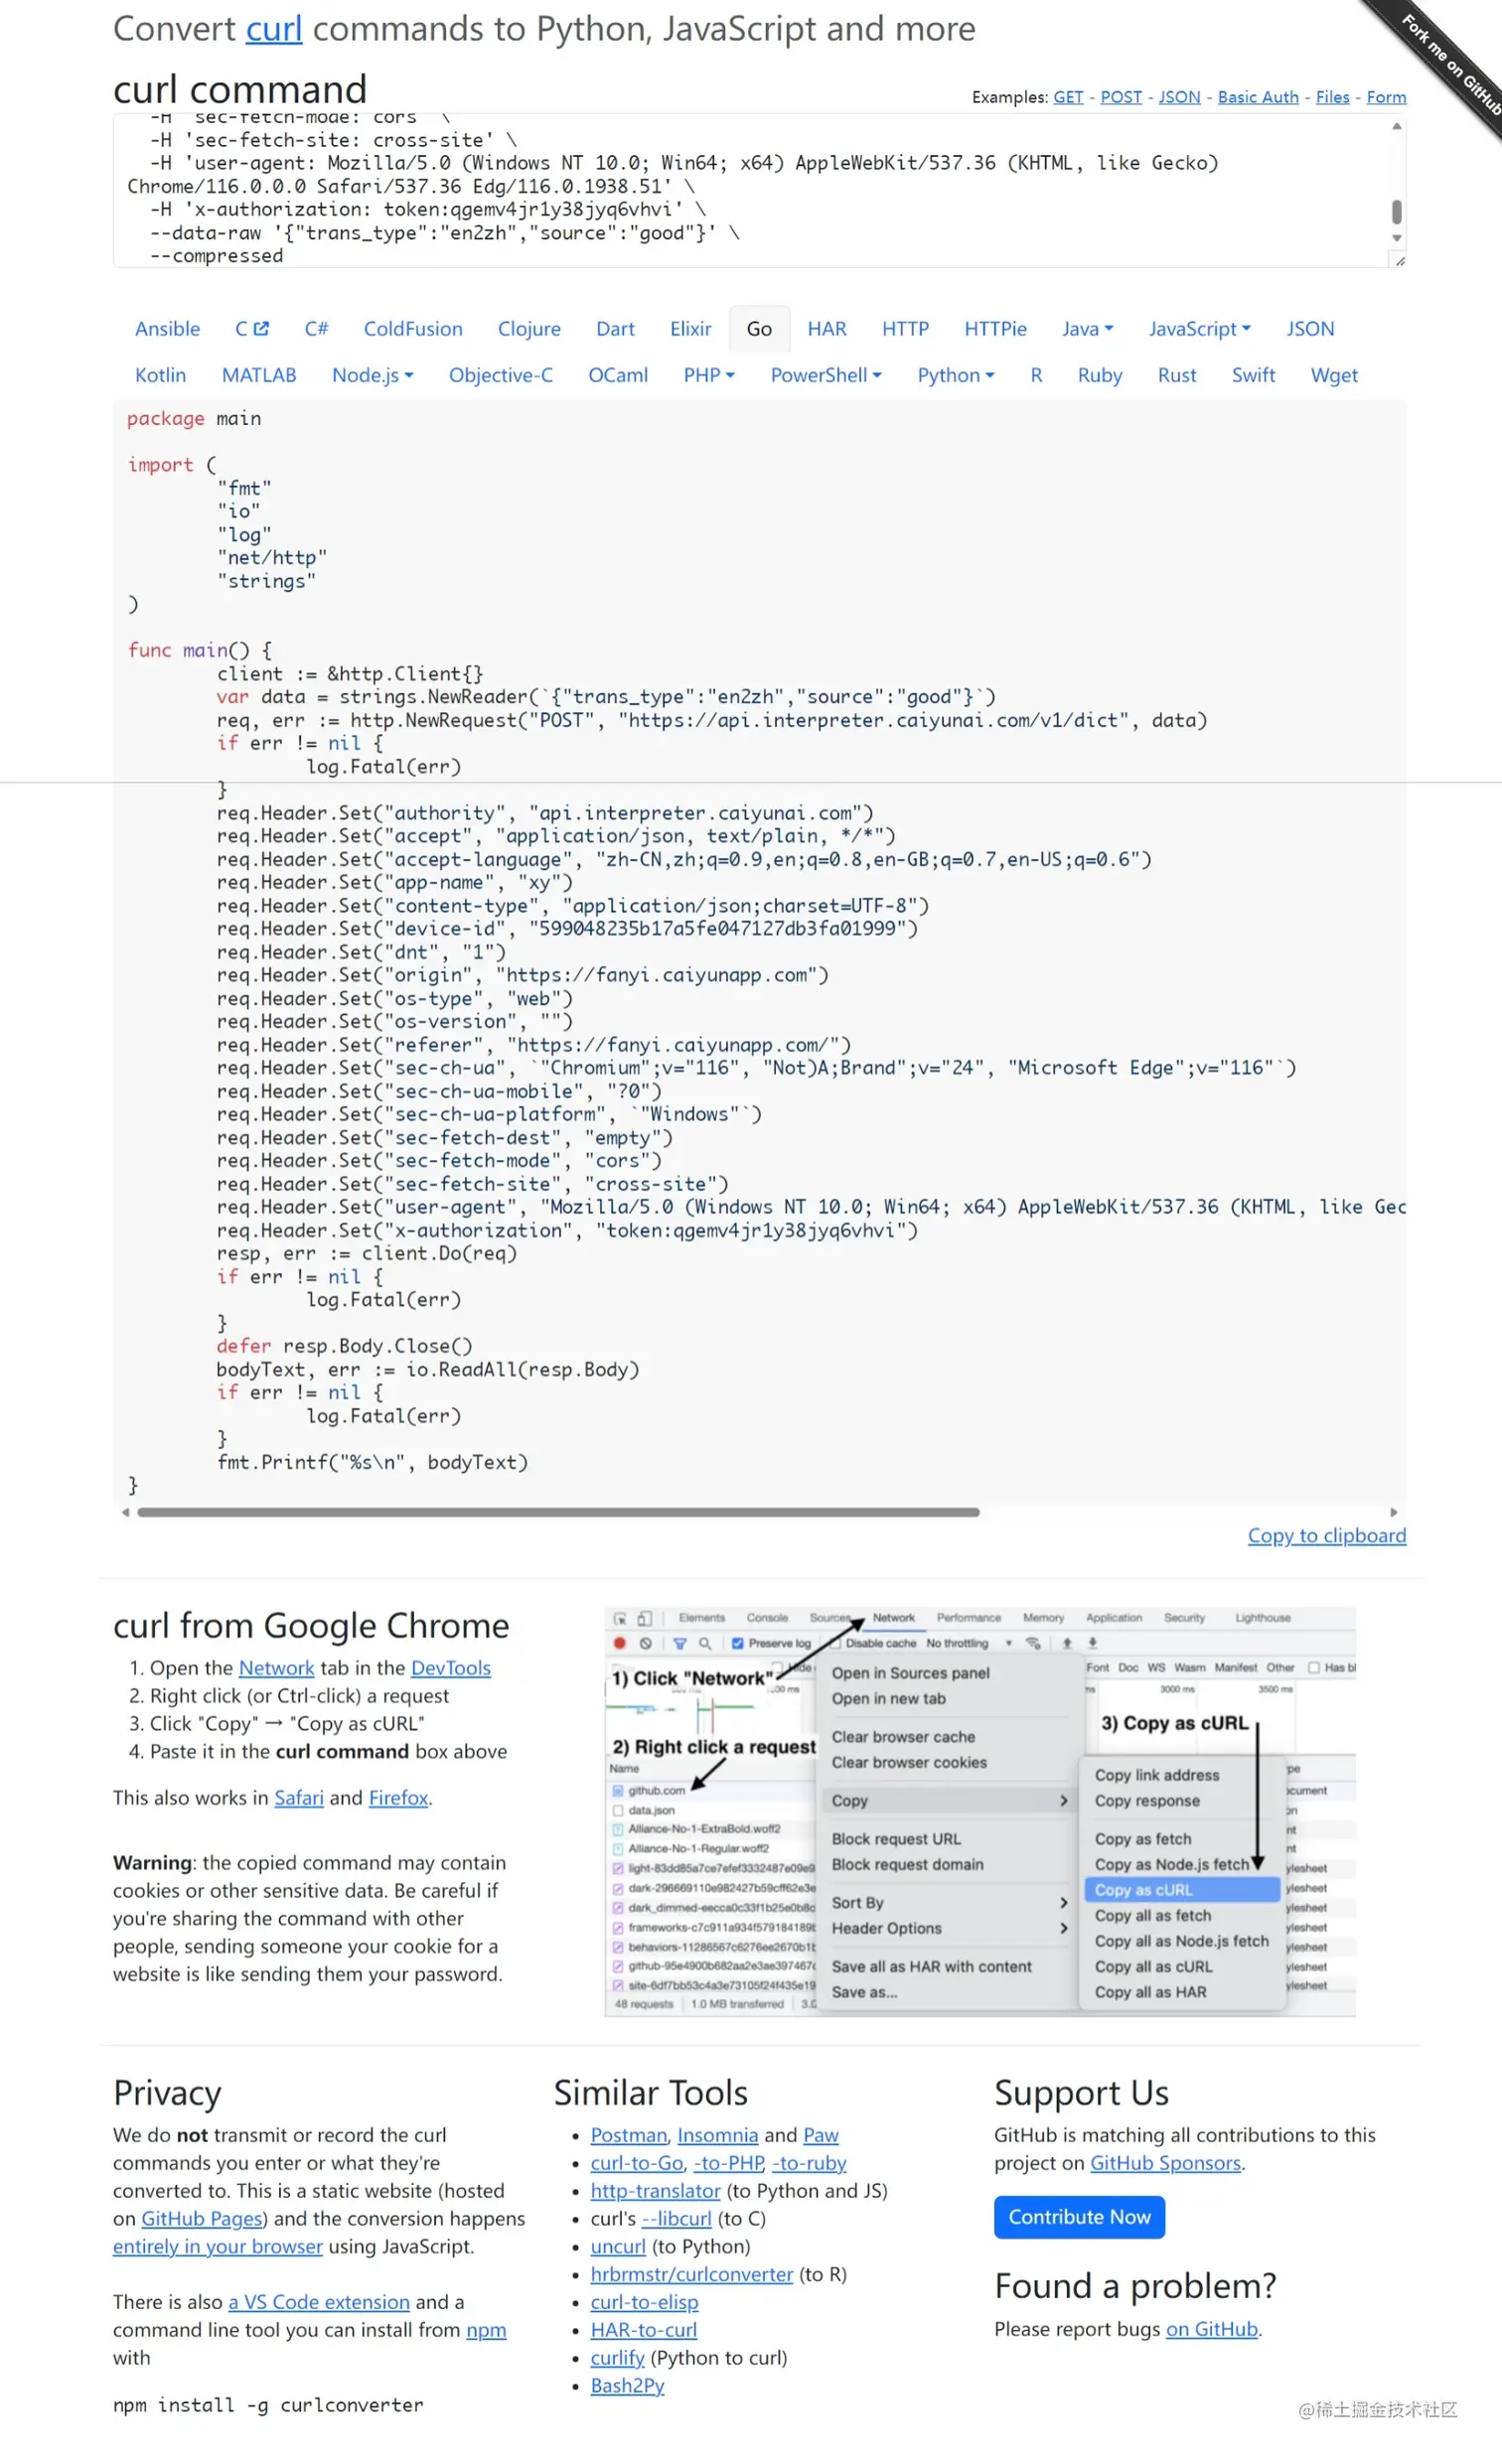Screen dimensions: 1502x2464
Task: Select the MATLAB tab
Action: point(259,375)
